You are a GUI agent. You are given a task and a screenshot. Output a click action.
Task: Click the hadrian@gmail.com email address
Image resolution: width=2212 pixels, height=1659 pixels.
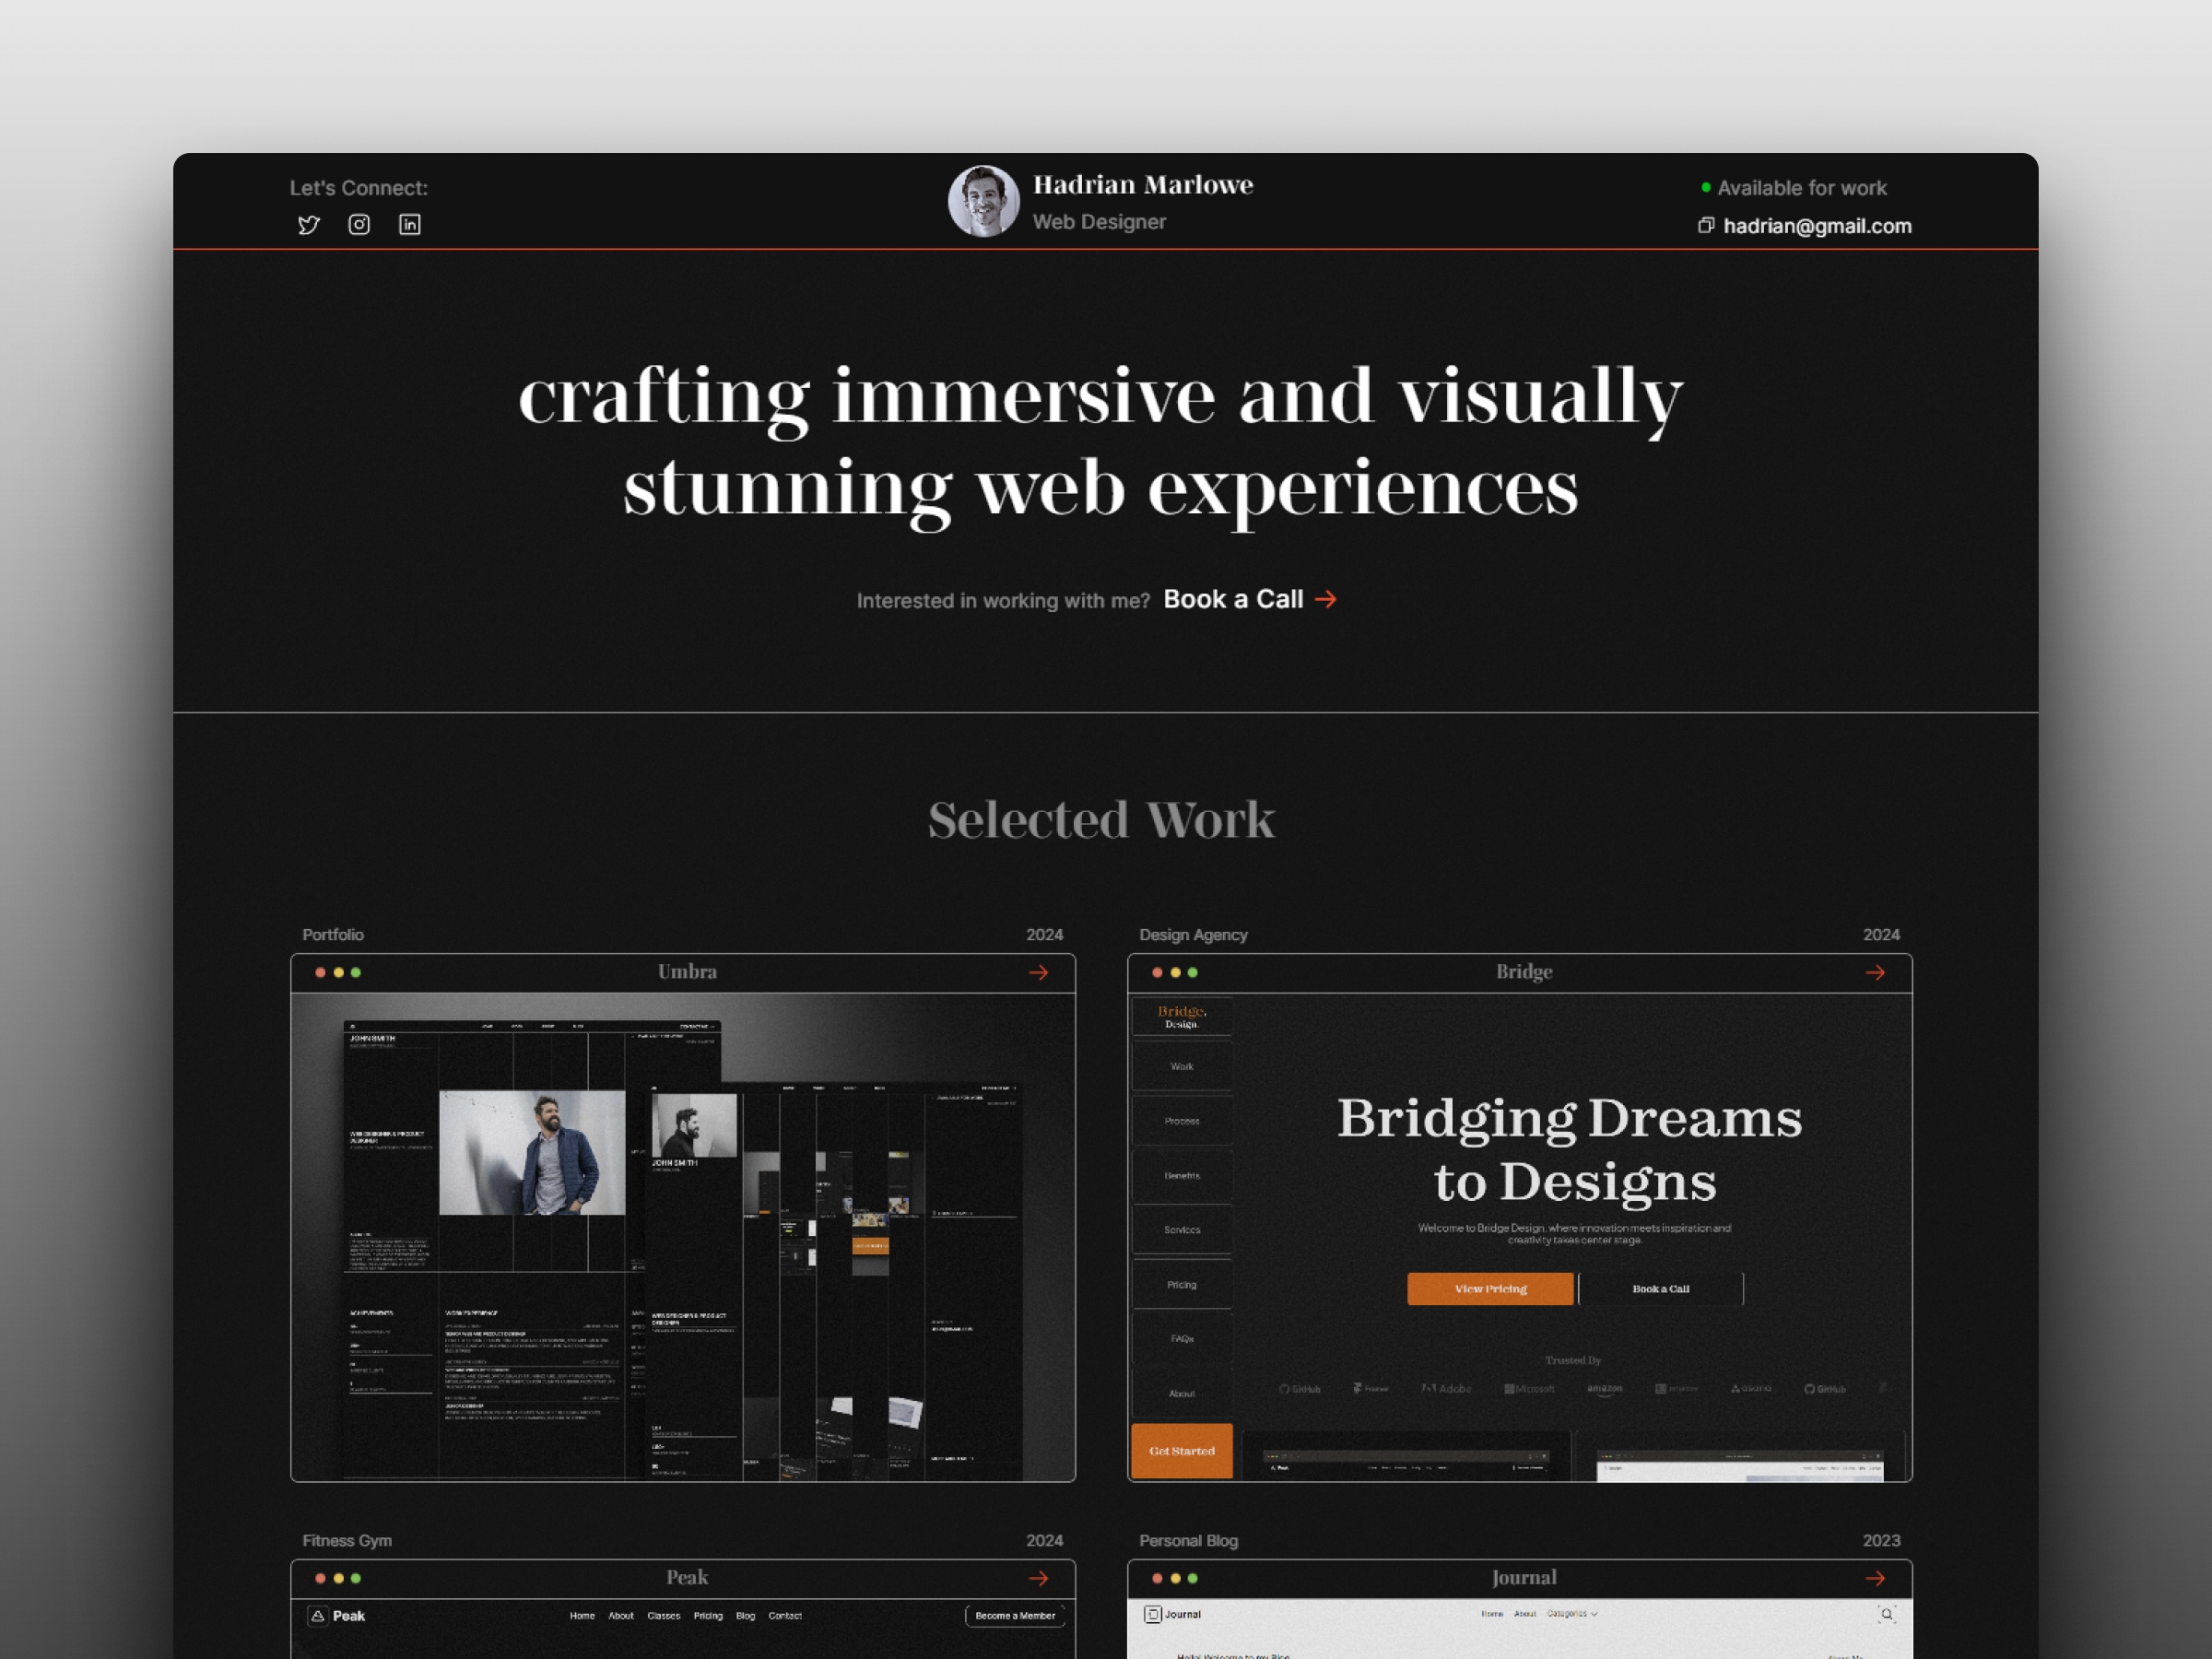1817,226
